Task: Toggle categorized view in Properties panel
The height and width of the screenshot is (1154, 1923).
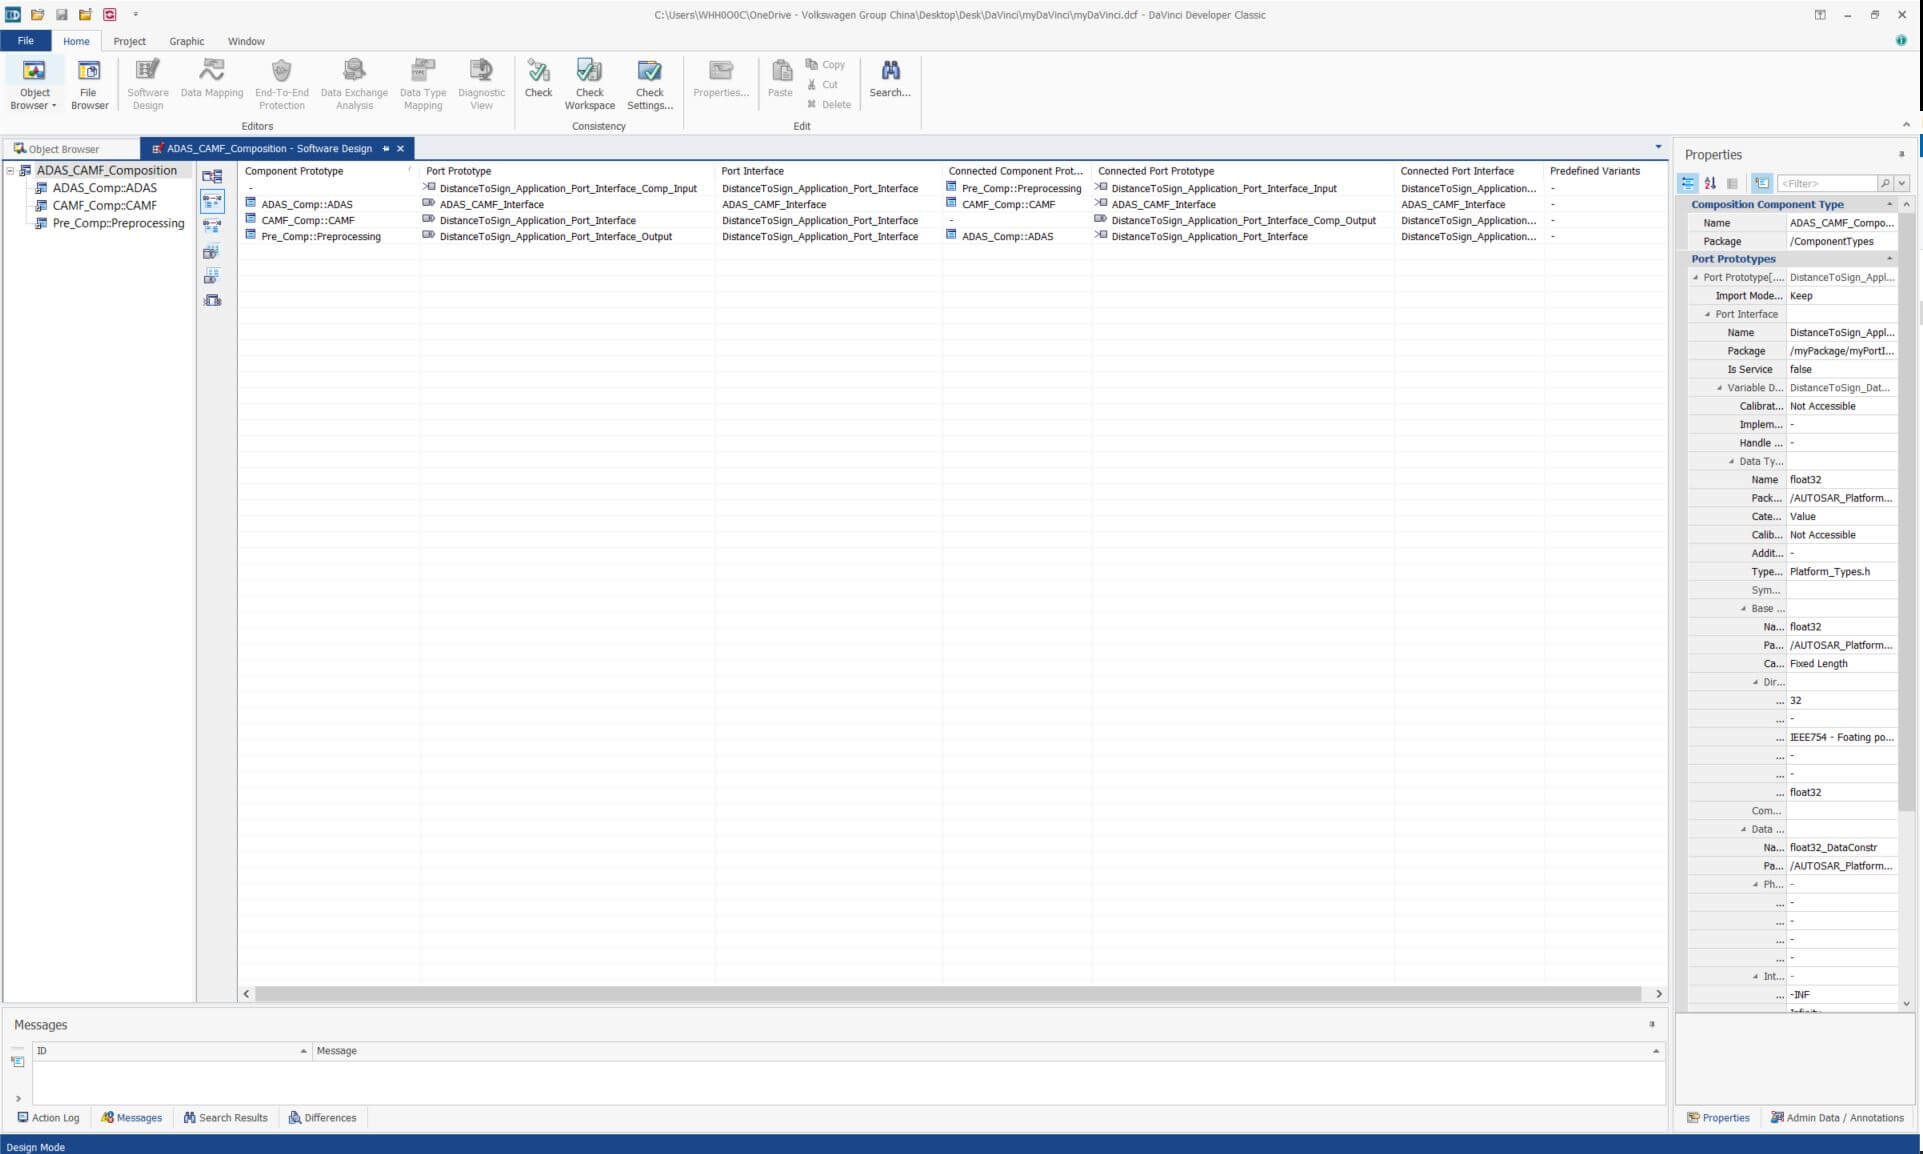Action: tap(1688, 183)
